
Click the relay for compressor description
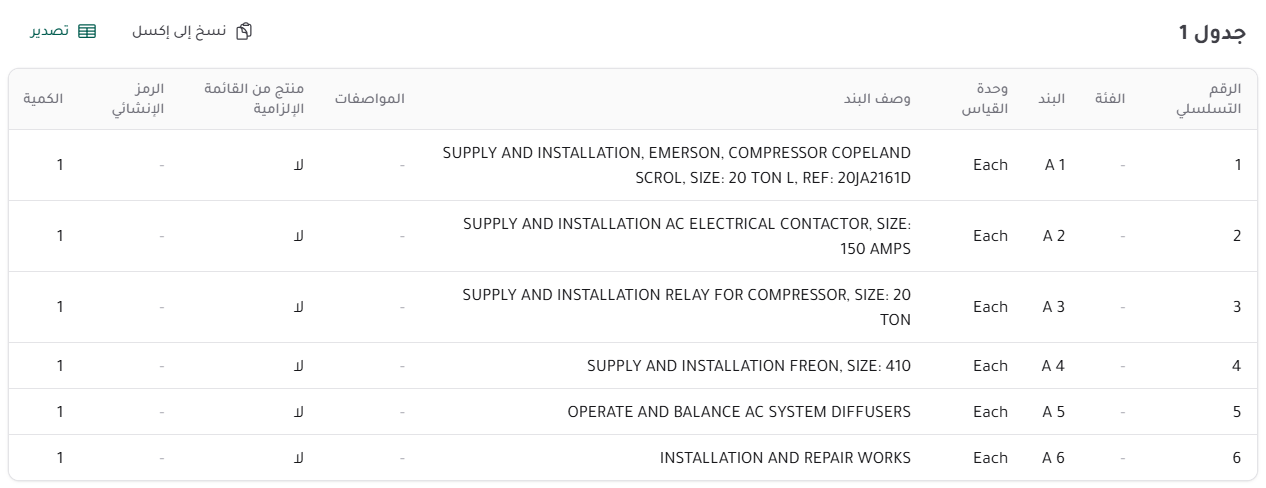tap(687, 307)
